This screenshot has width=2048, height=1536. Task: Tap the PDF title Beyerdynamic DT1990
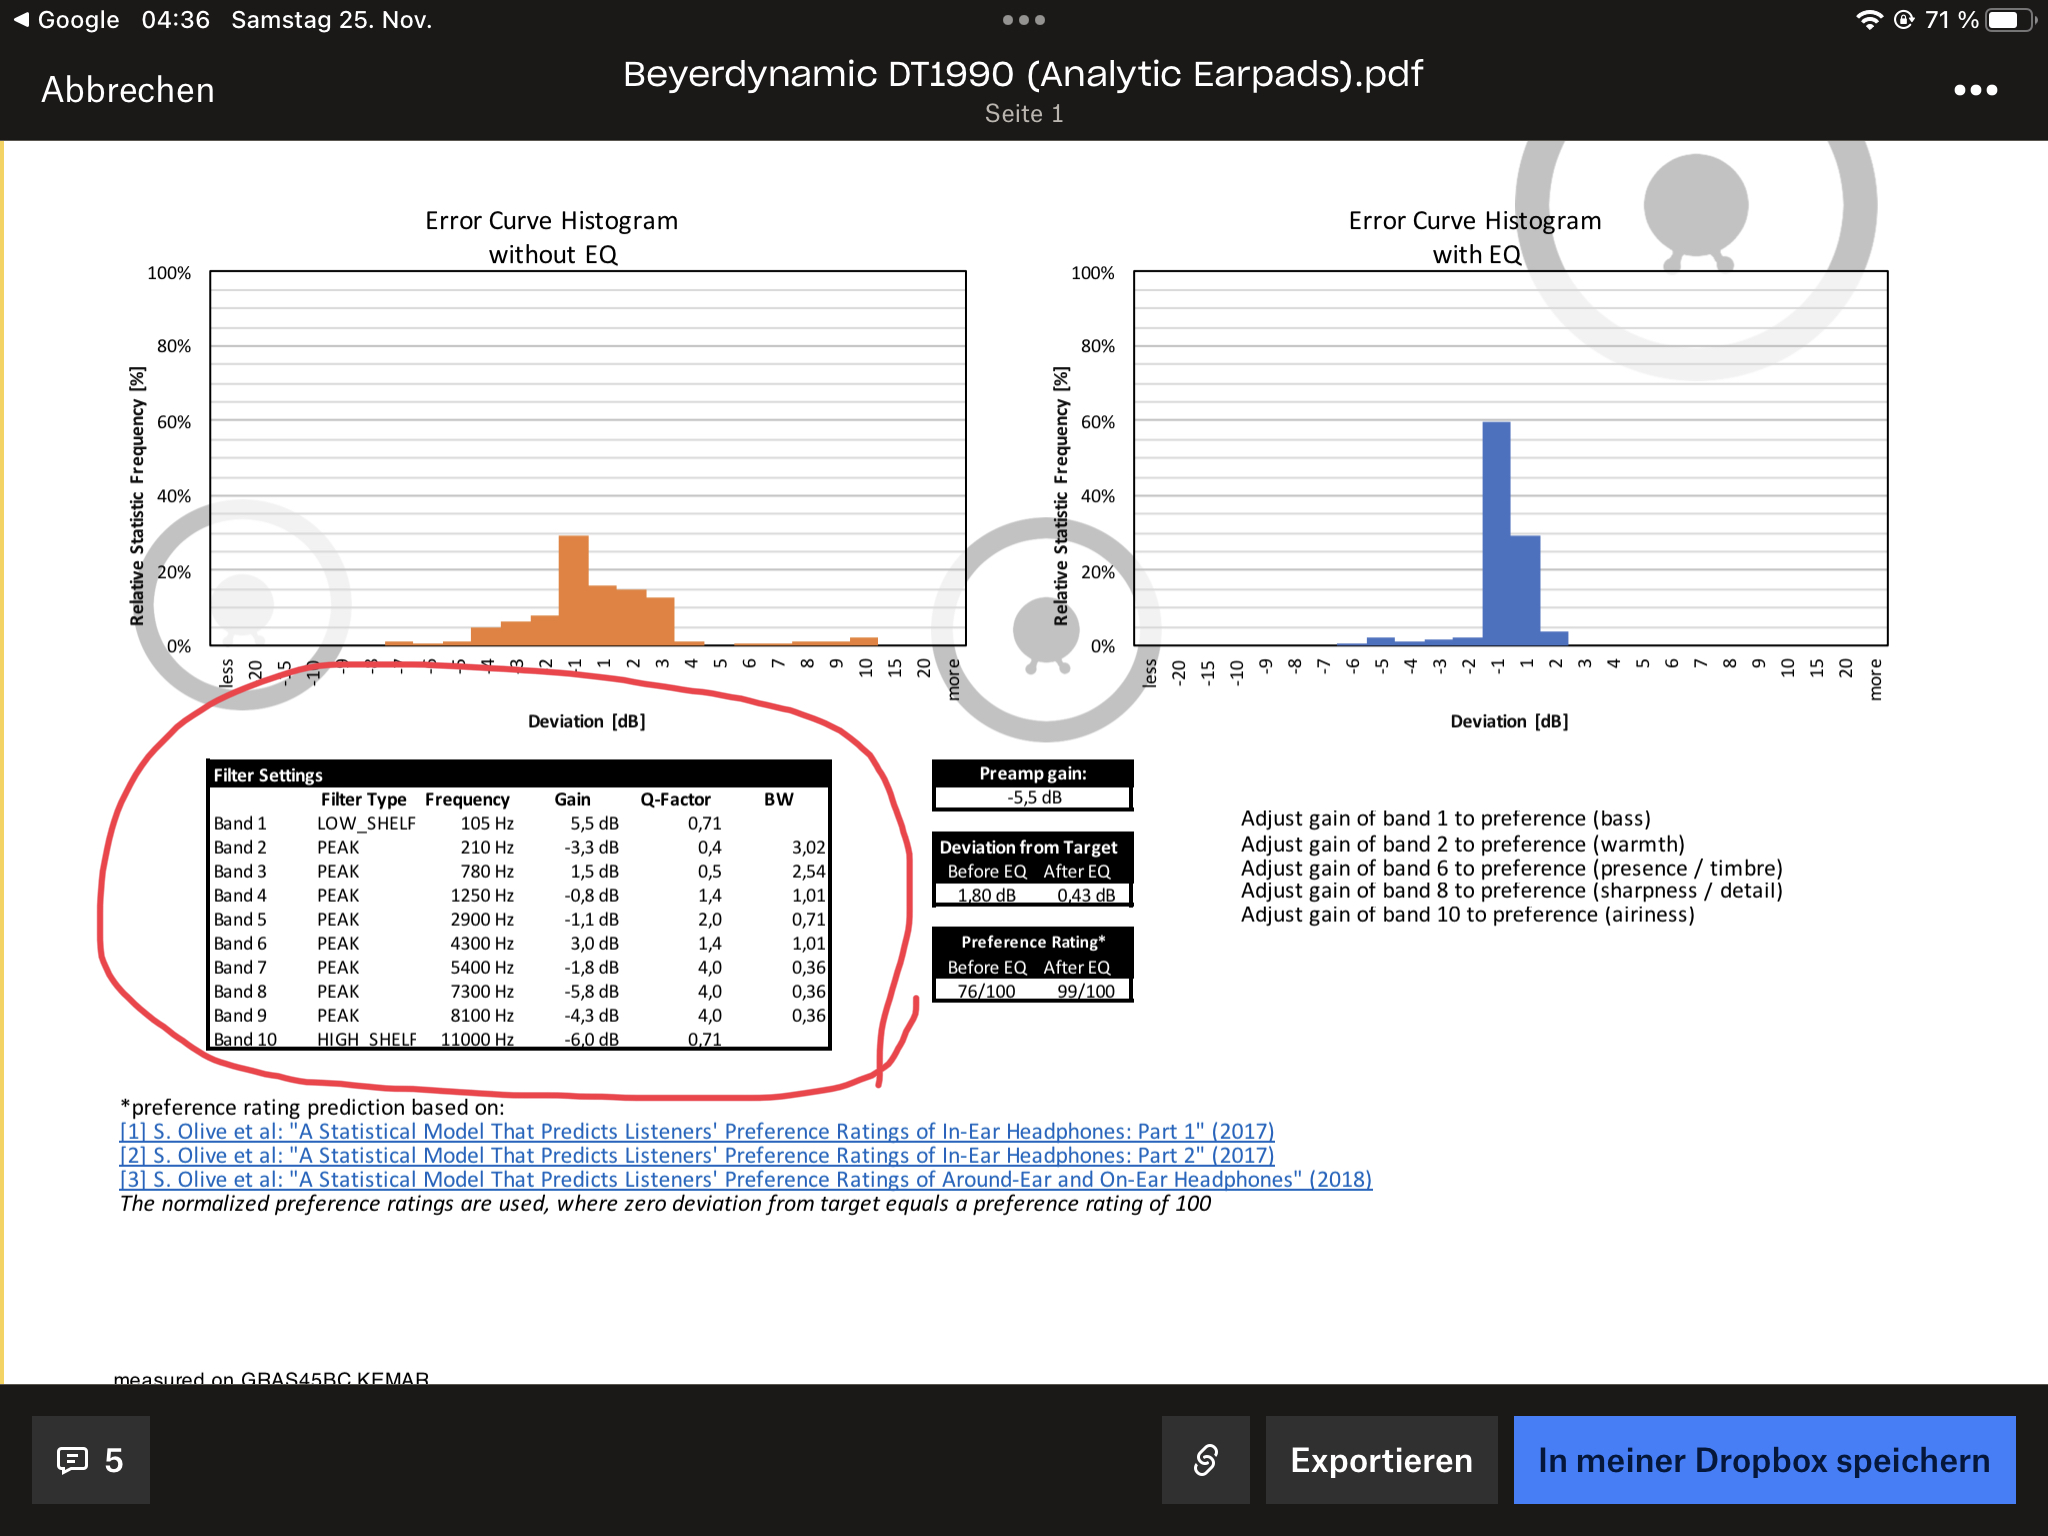coord(1023,74)
